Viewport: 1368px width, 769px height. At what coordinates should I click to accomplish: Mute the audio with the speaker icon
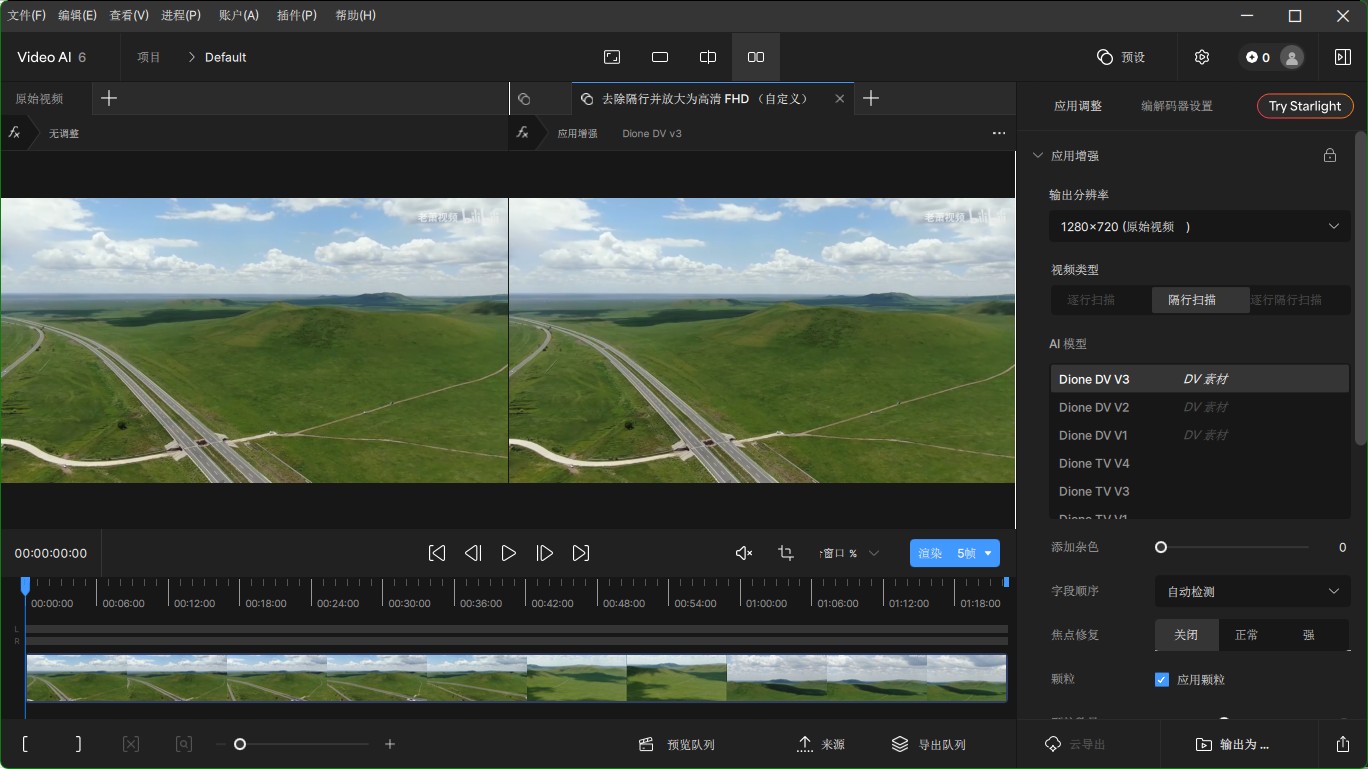(743, 553)
